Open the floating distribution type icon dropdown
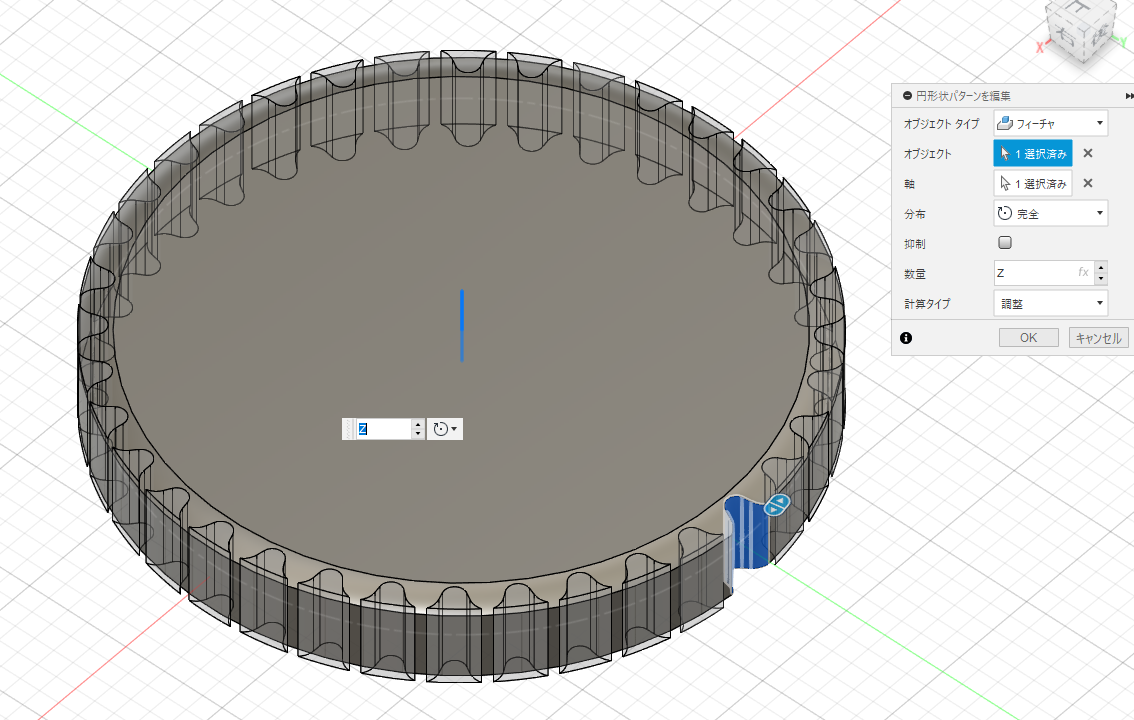 [445, 429]
